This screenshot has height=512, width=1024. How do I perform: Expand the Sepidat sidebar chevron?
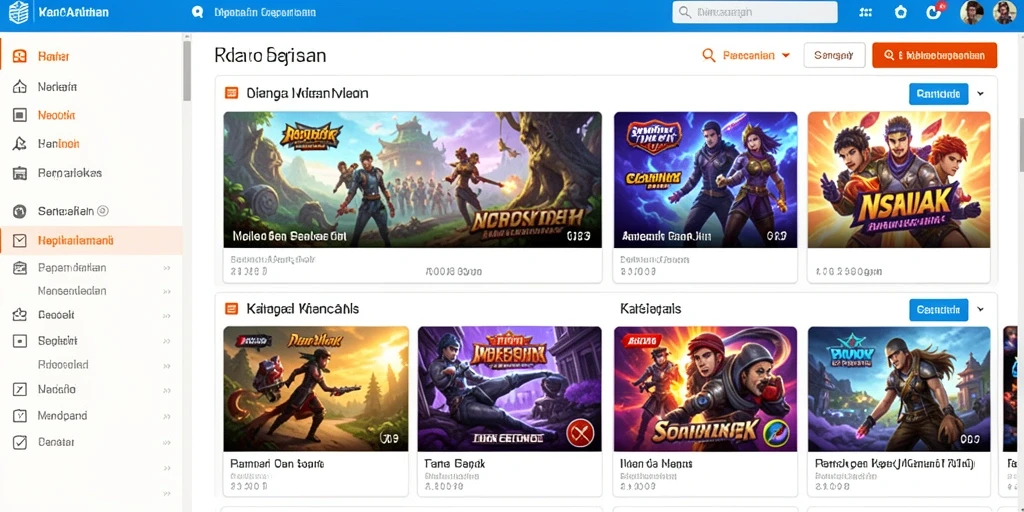click(167, 341)
